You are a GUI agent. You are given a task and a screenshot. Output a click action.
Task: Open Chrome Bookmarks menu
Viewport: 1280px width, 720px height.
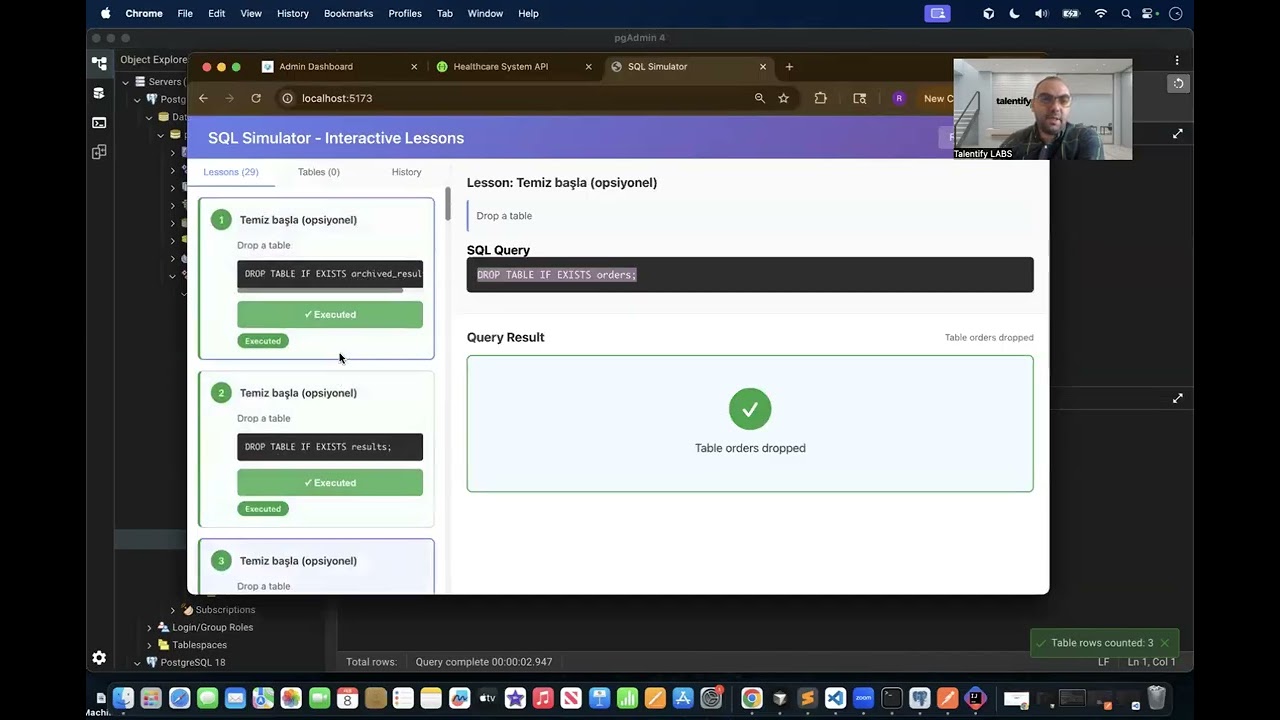(348, 13)
